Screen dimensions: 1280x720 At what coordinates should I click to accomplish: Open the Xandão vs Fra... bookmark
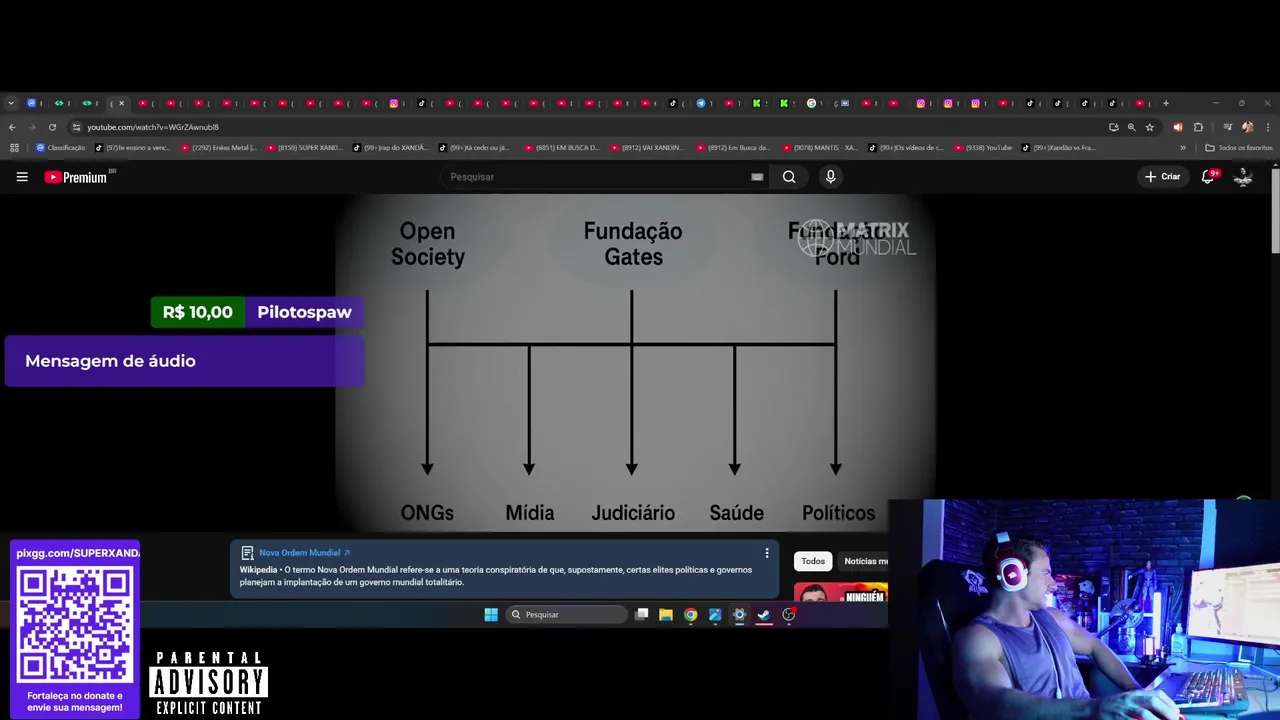click(x=1059, y=148)
